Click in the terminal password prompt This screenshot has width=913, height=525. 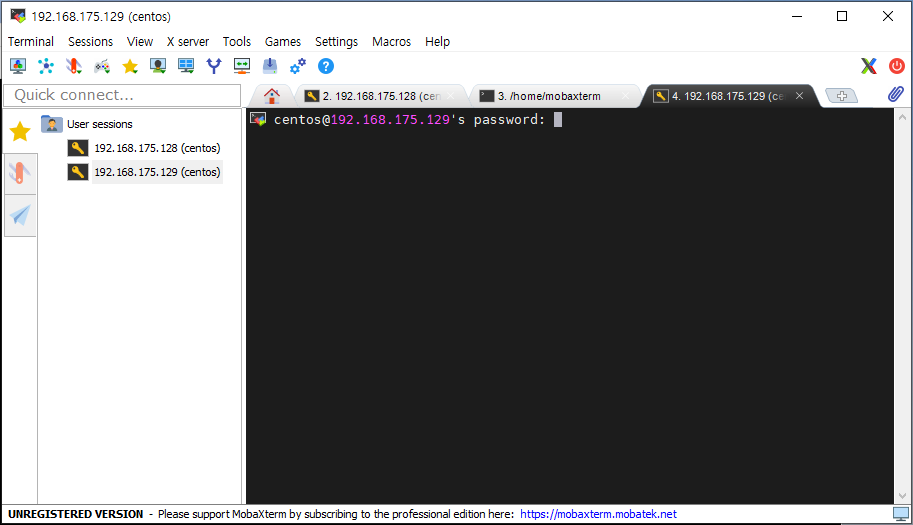(x=558, y=119)
